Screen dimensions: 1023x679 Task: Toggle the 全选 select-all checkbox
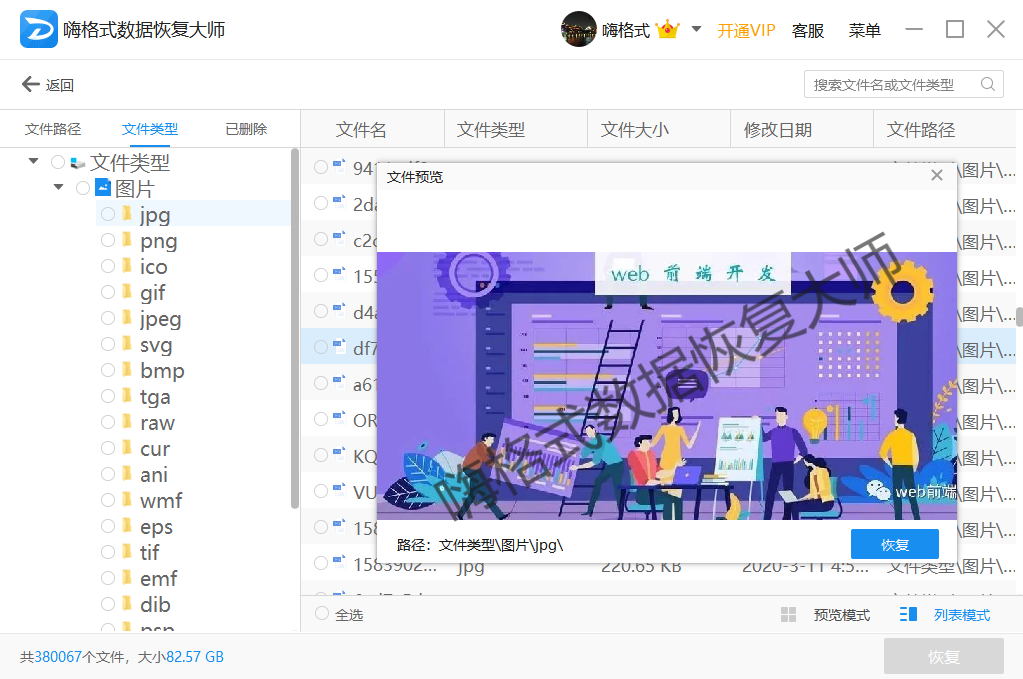pos(322,613)
